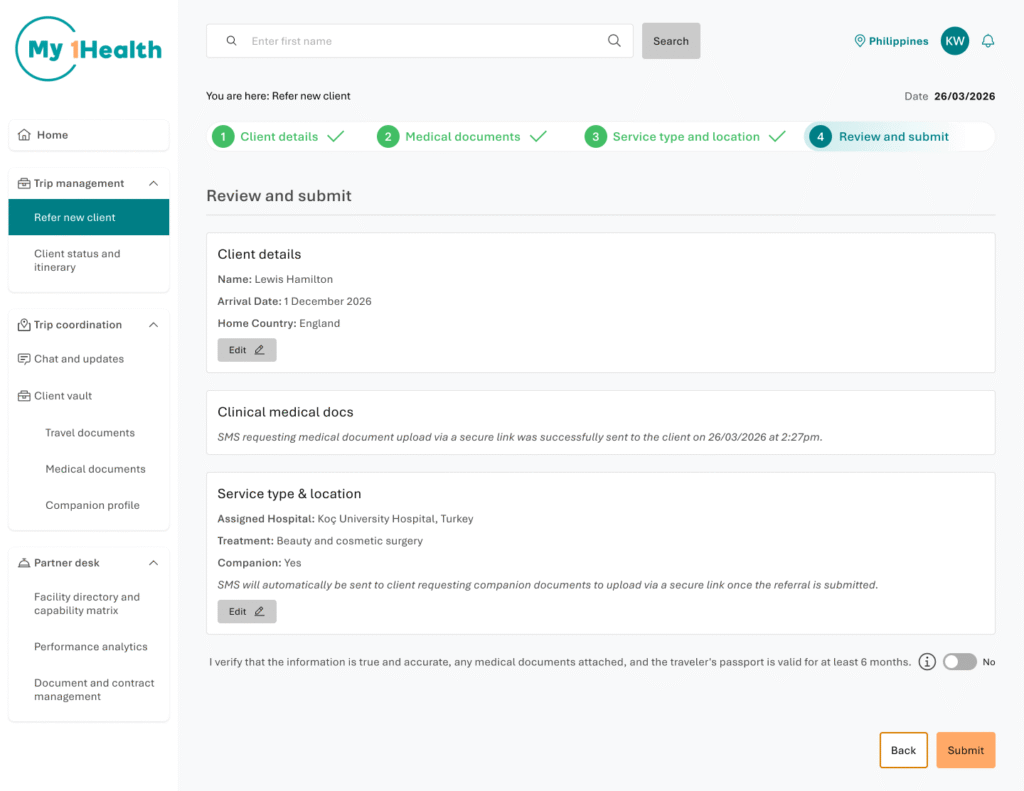This screenshot has height=791, width=1024.
Task: Click the arrival date 1 December 2026
Action: [x=327, y=301]
